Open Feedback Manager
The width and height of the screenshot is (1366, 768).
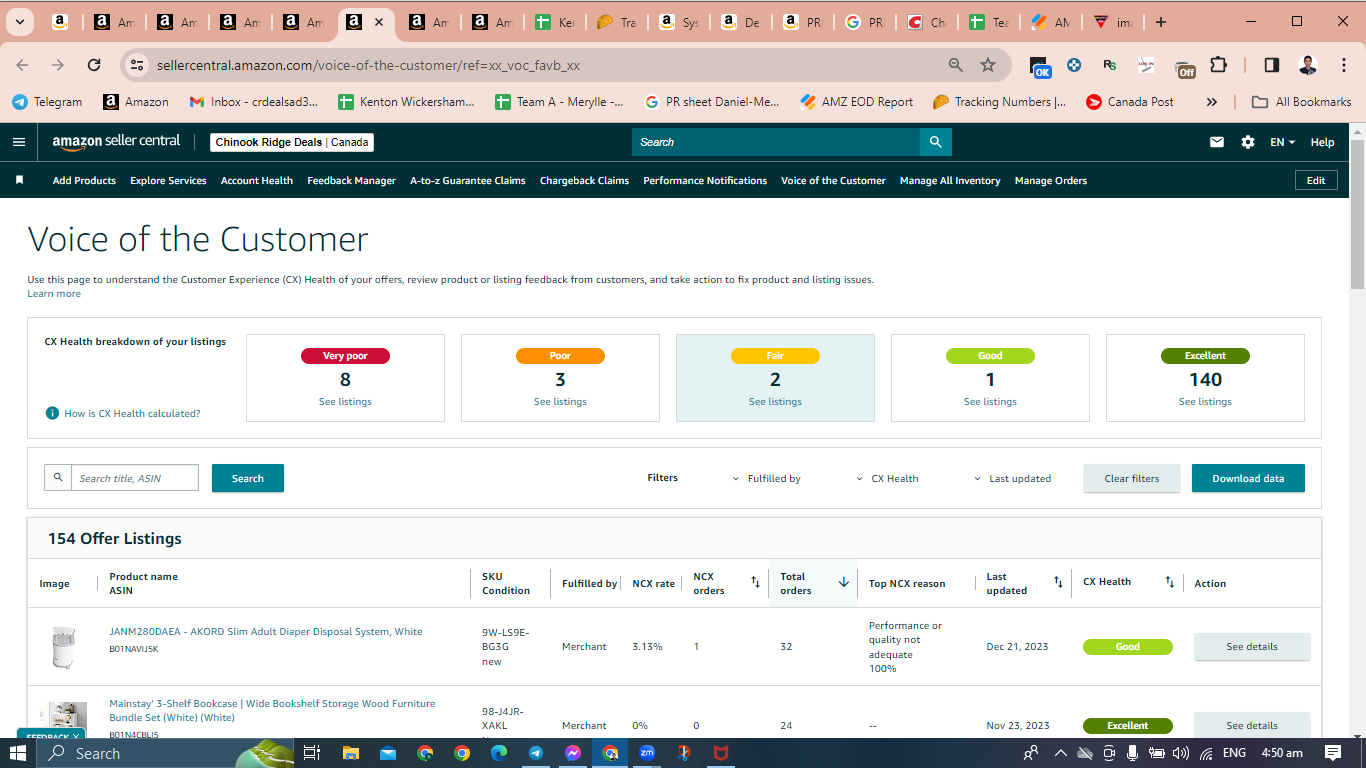pos(352,181)
